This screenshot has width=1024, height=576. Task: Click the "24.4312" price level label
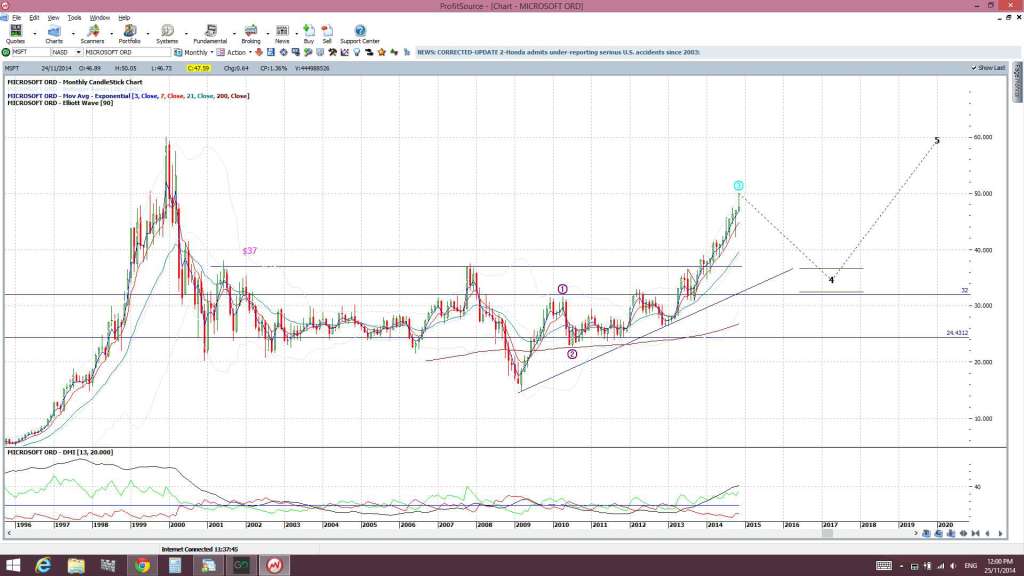pyautogui.click(x=957, y=333)
